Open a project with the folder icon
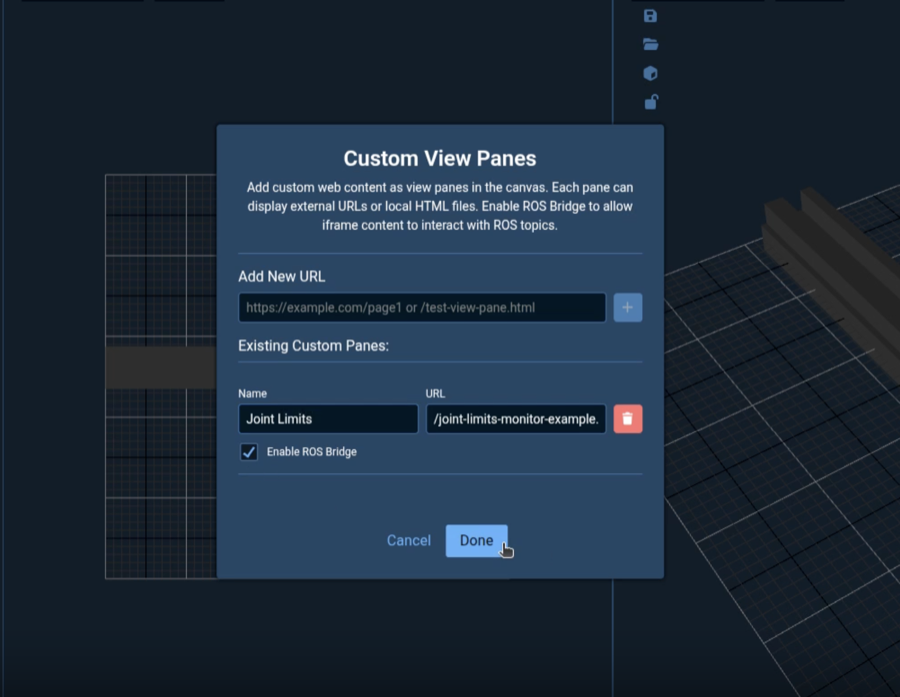 pos(651,44)
